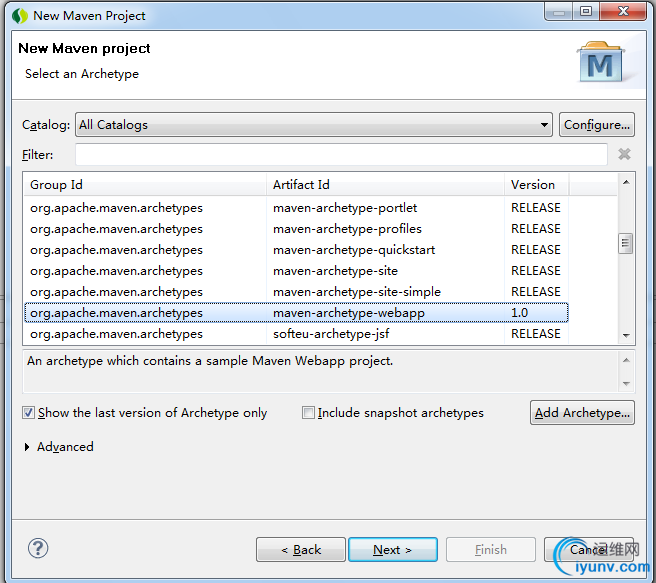Sort by Group Id column header
The image size is (656, 583).
145,184
